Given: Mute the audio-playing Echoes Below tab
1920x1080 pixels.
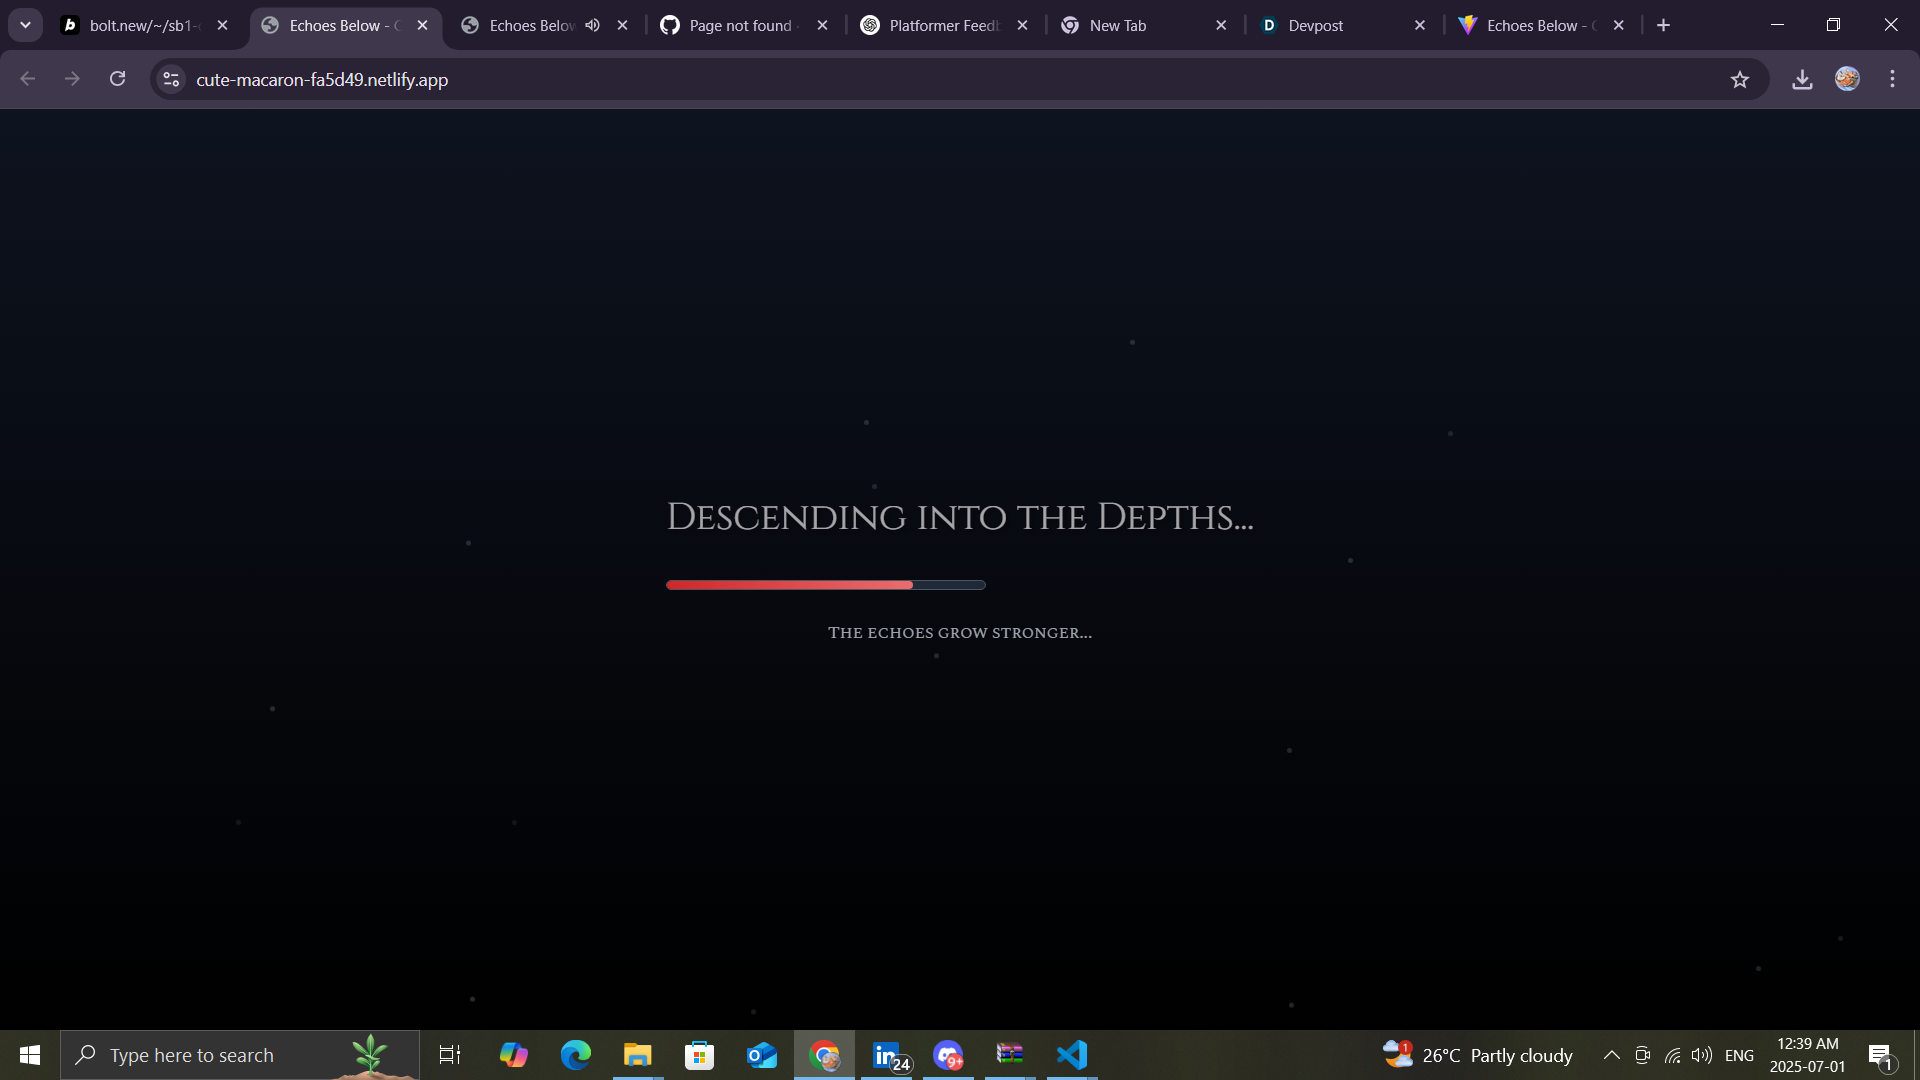Looking at the screenshot, I should (x=593, y=25).
